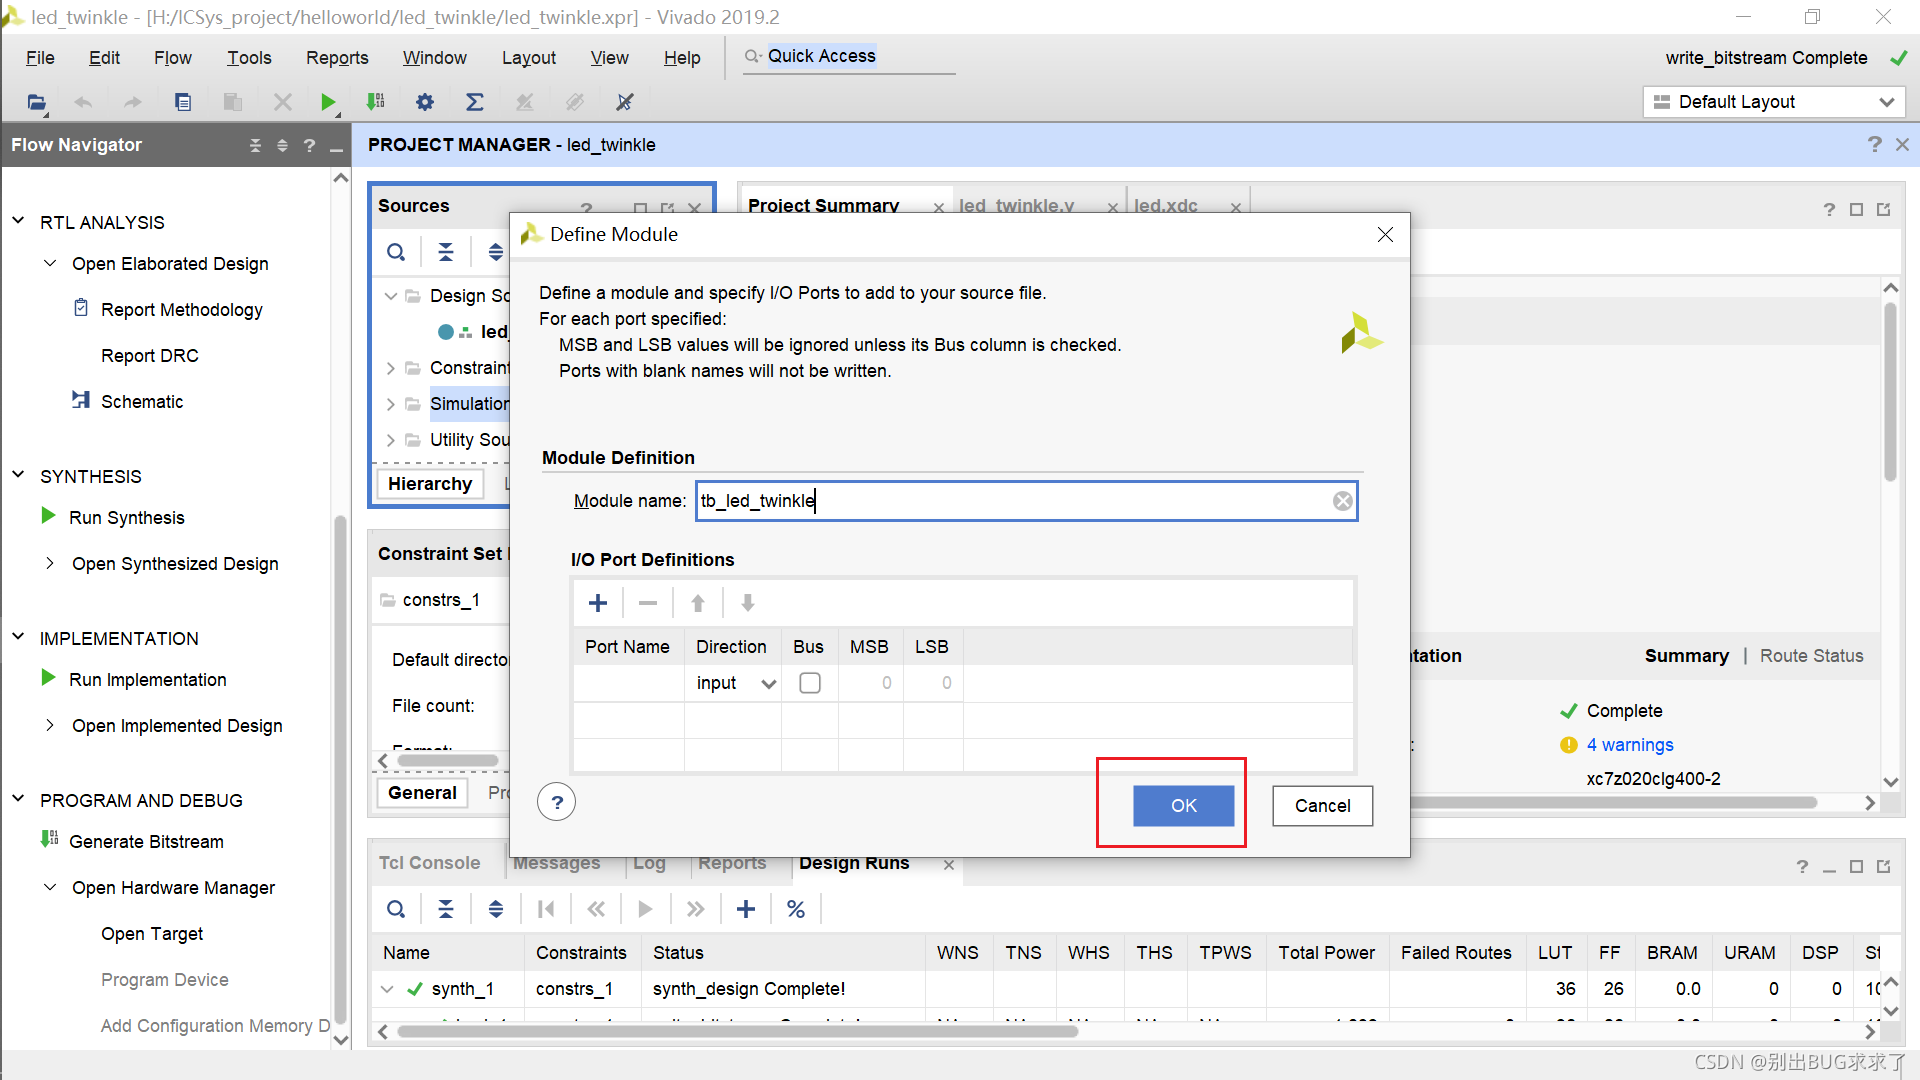Click the Sigma report icon in toolbar
Image resolution: width=1920 pixels, height=1080 pixels.
pyautogui.click(x=475, y=102)
